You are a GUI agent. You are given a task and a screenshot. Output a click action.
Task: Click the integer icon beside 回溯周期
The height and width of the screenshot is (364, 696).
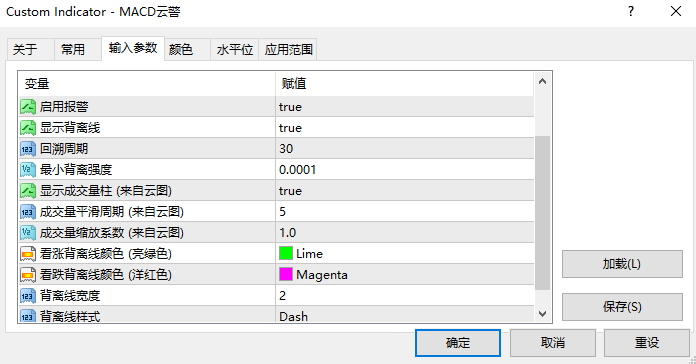point(28,149)
